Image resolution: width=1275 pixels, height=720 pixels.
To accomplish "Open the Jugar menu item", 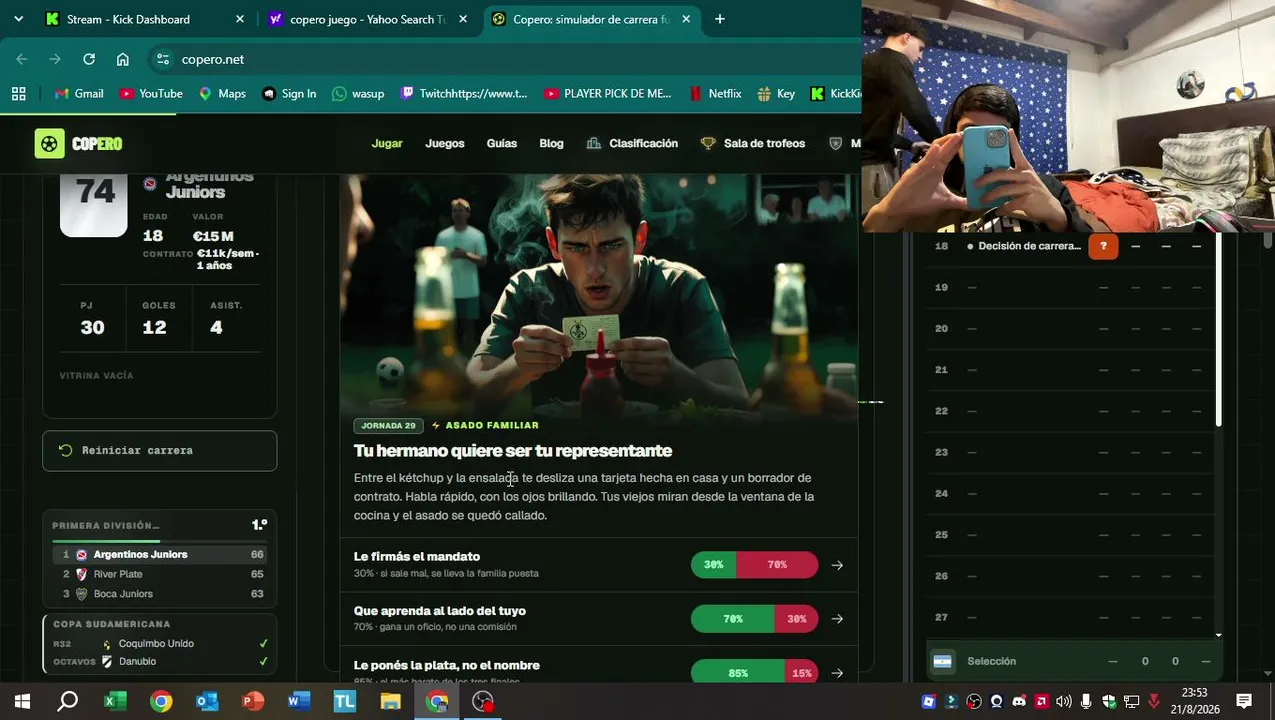I will pyautogui.click(x=387, y=143).
